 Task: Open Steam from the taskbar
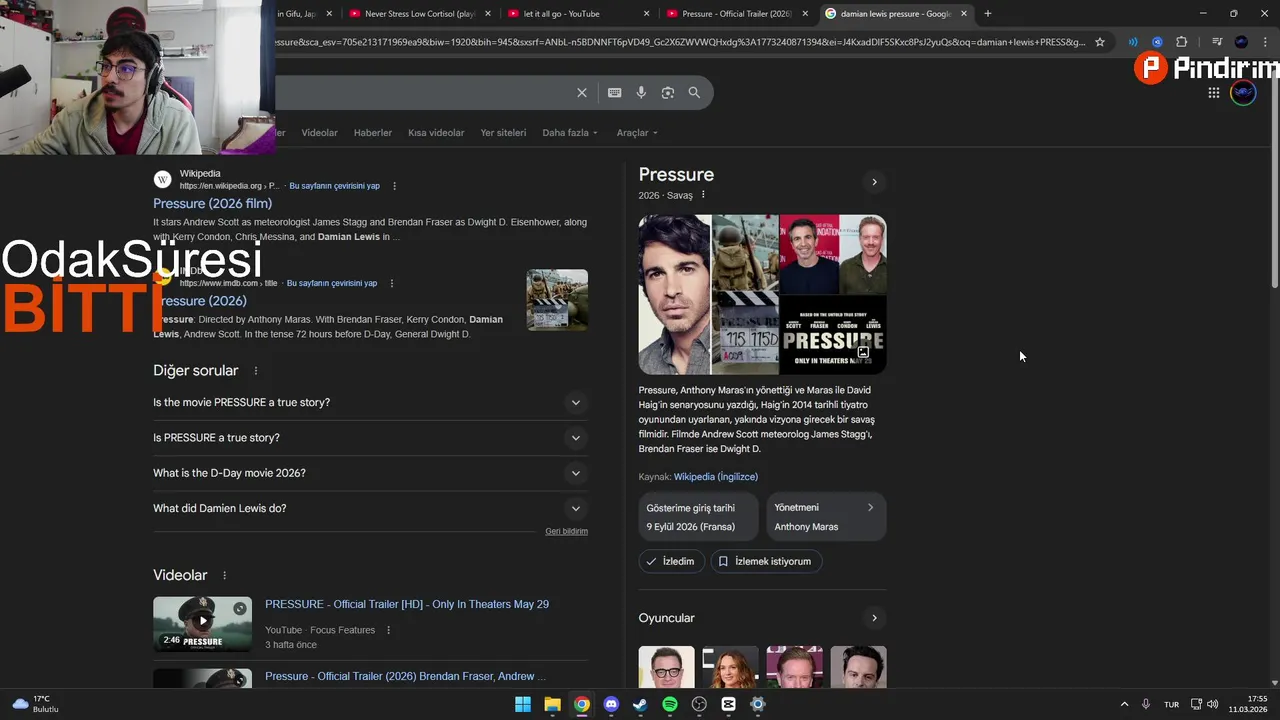pos(640,704)
